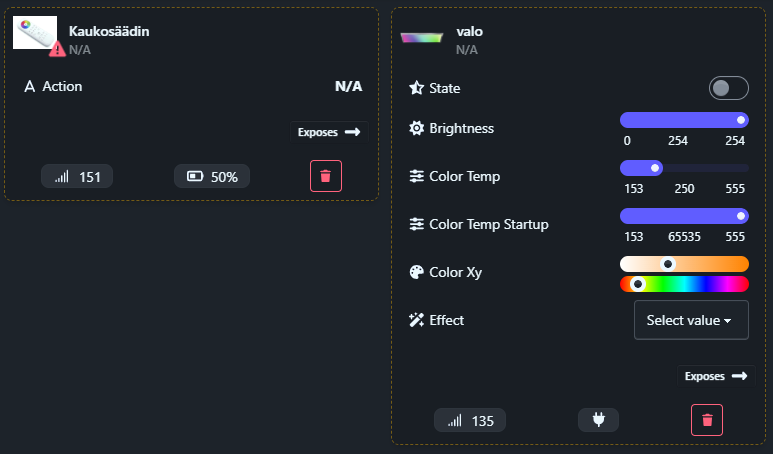Image resolution: width=773 pixels, height=454 pixels.
Task: Pick a hue on the rainbow color bar
Action: pos(684,284)
